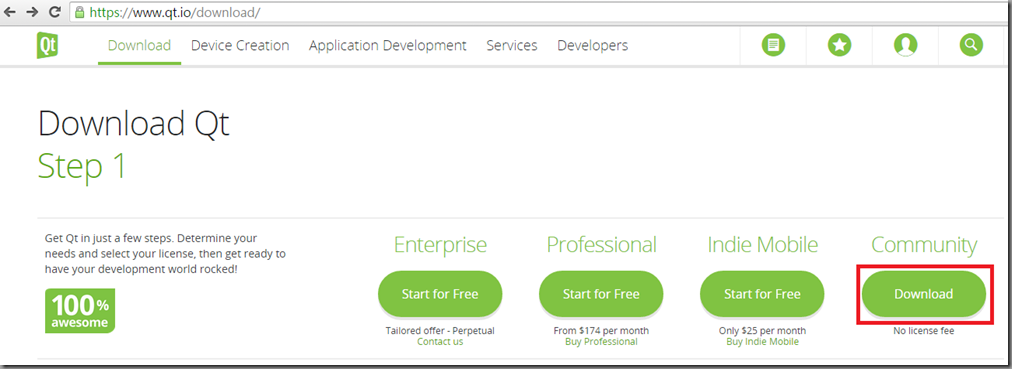Click Community Download button
1012x369 pixels.
[x=924, y=294]
